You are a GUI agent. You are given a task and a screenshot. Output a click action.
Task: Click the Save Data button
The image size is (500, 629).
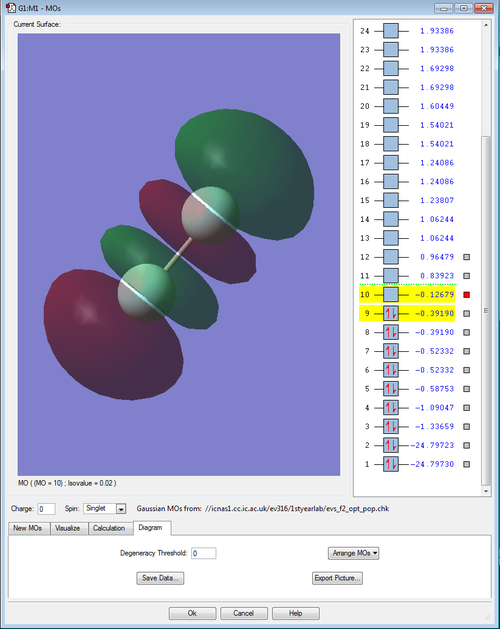point(160,578)
